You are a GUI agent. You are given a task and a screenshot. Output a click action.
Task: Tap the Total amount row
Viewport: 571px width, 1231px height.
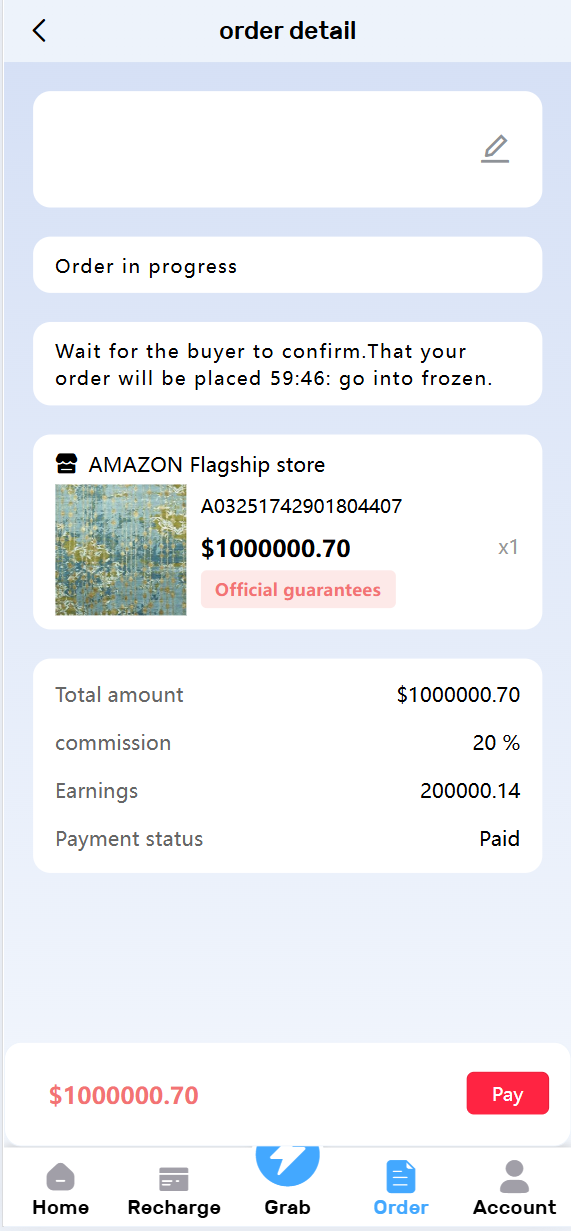point(288,695)
